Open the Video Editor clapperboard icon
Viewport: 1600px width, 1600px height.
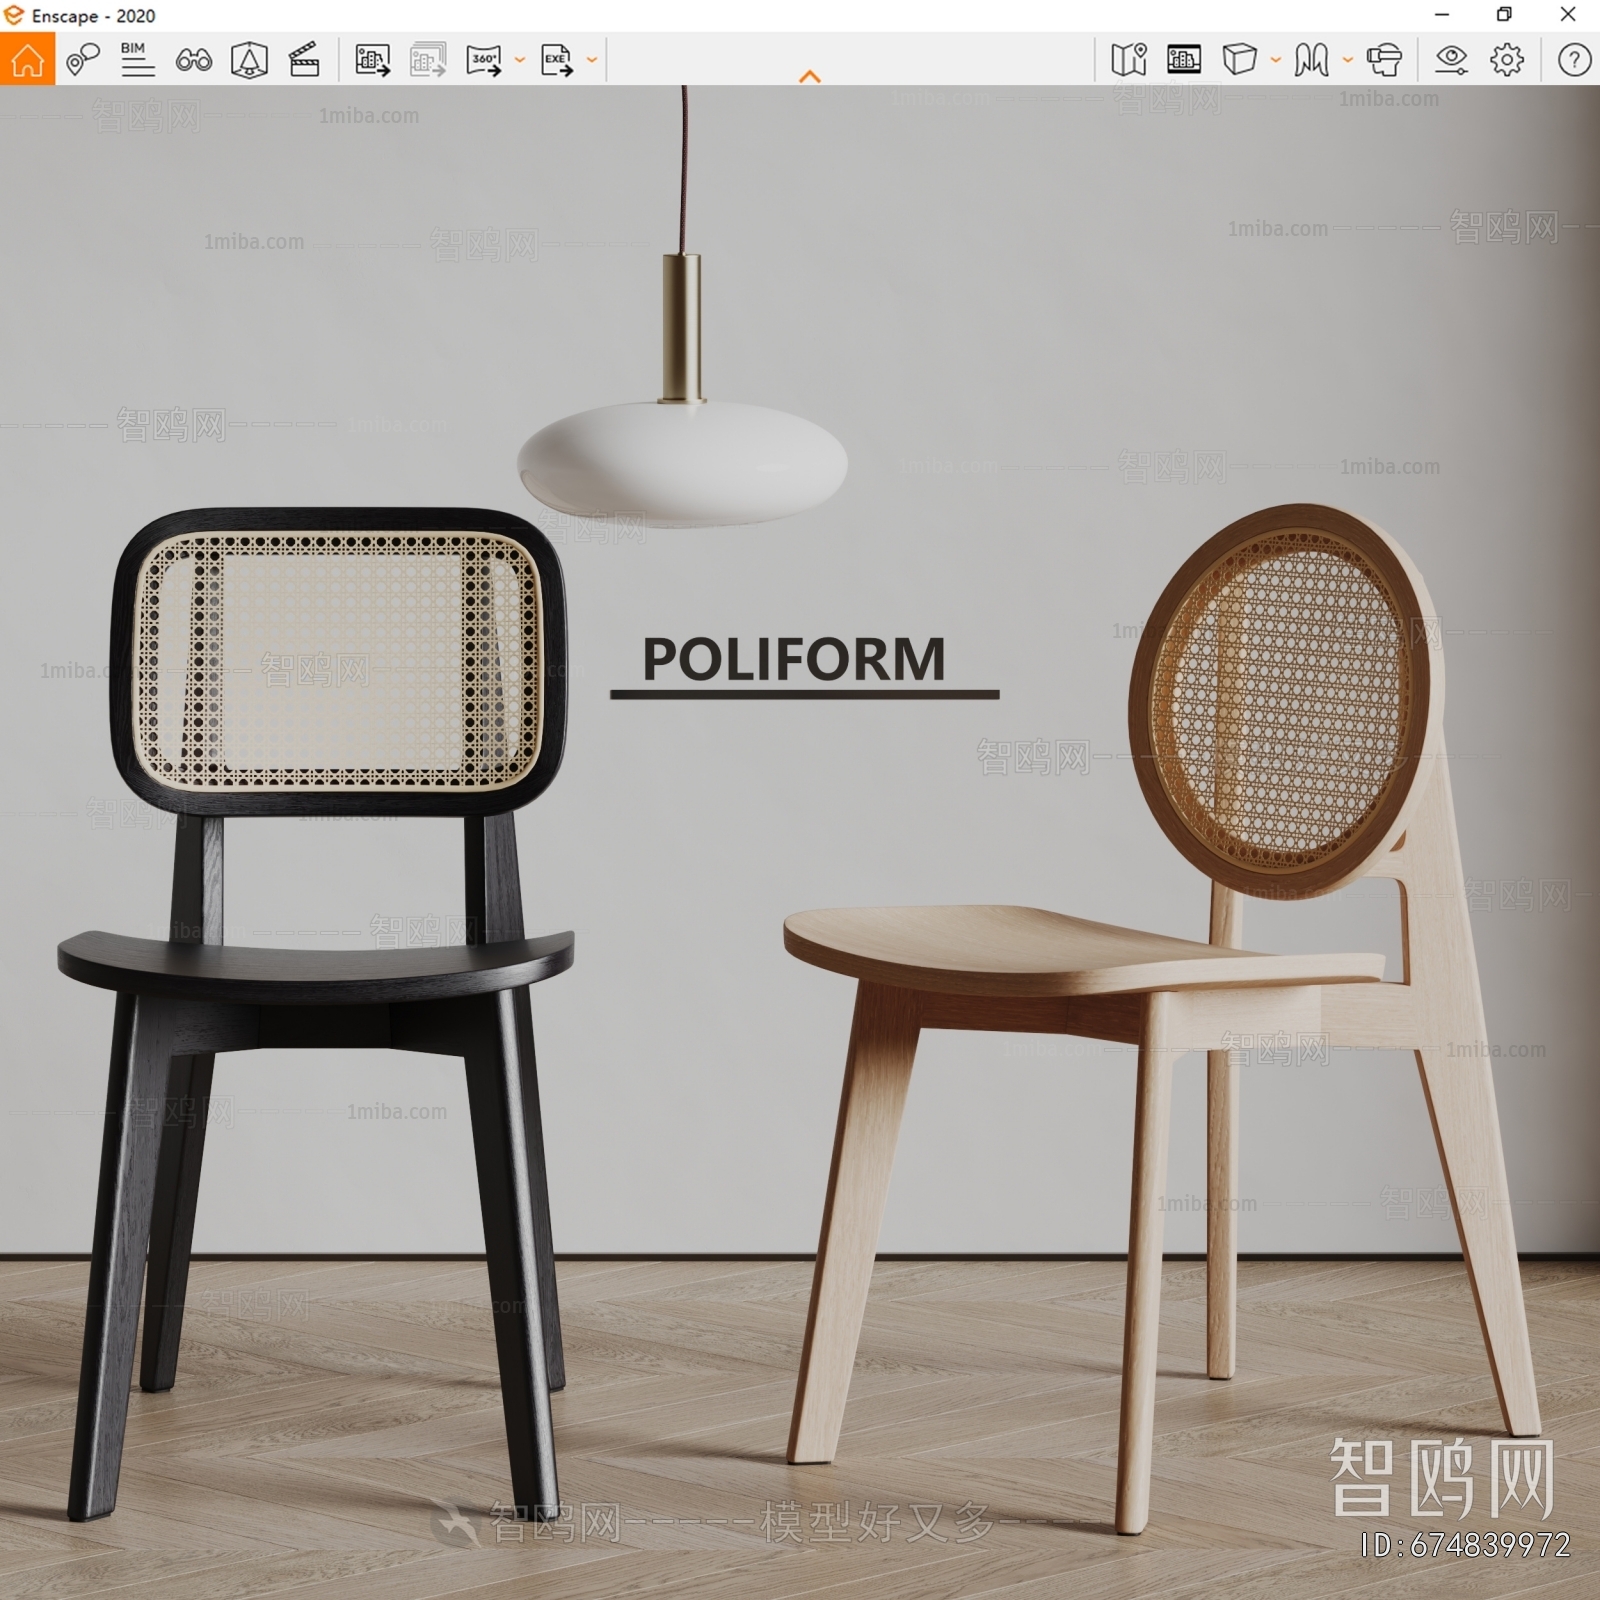(x=304, y=60)
